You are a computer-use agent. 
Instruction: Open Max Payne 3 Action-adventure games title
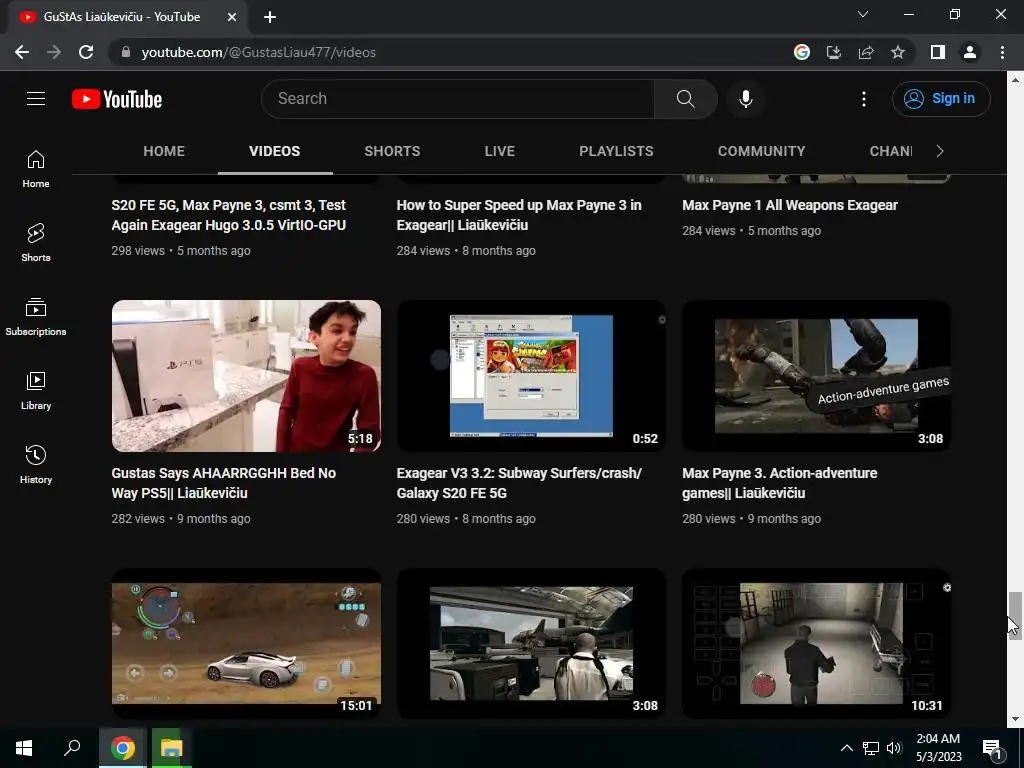pos(780,483)
